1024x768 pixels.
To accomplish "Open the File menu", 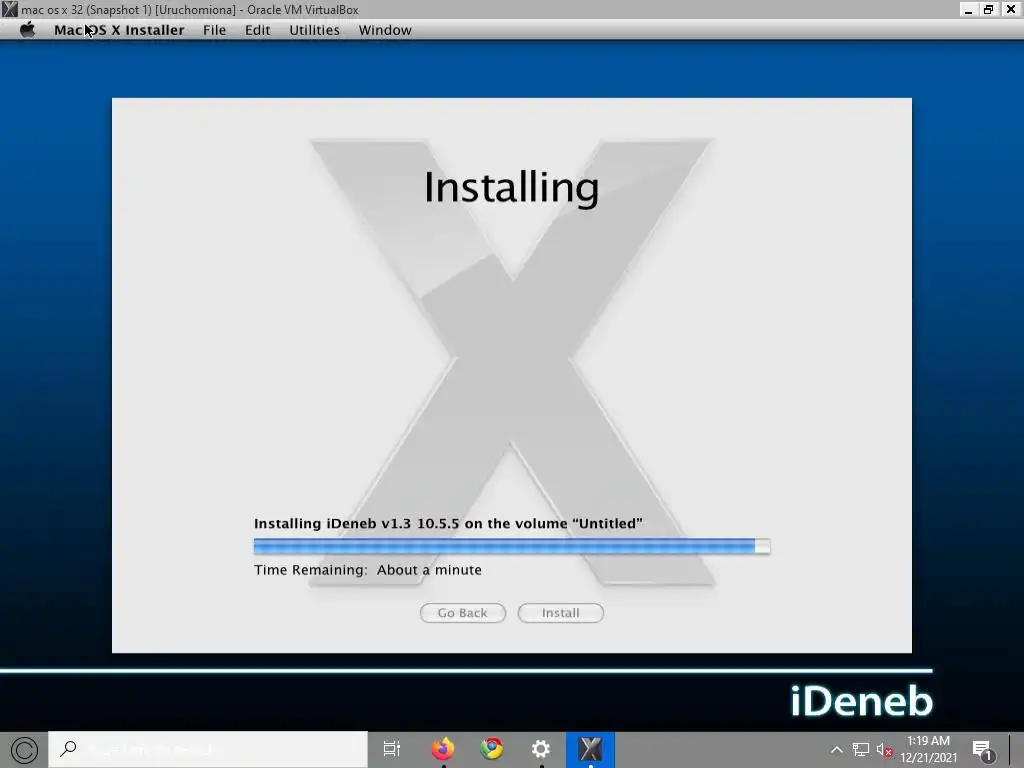I will click(x=214, y=30).
